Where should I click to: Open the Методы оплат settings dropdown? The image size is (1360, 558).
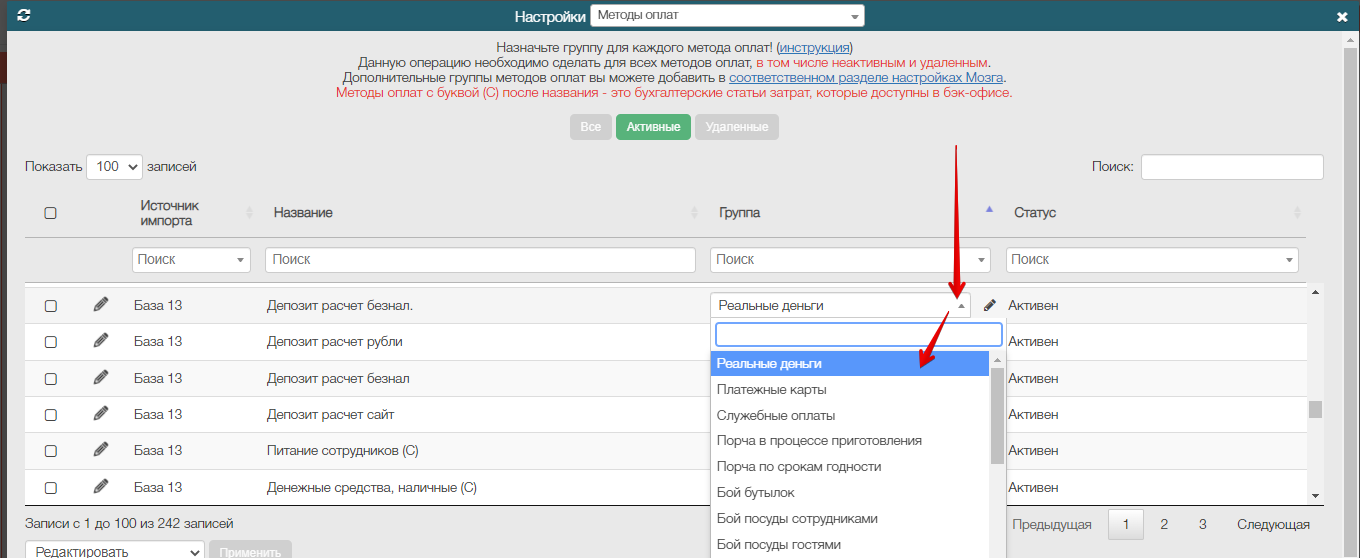point(727,16)
